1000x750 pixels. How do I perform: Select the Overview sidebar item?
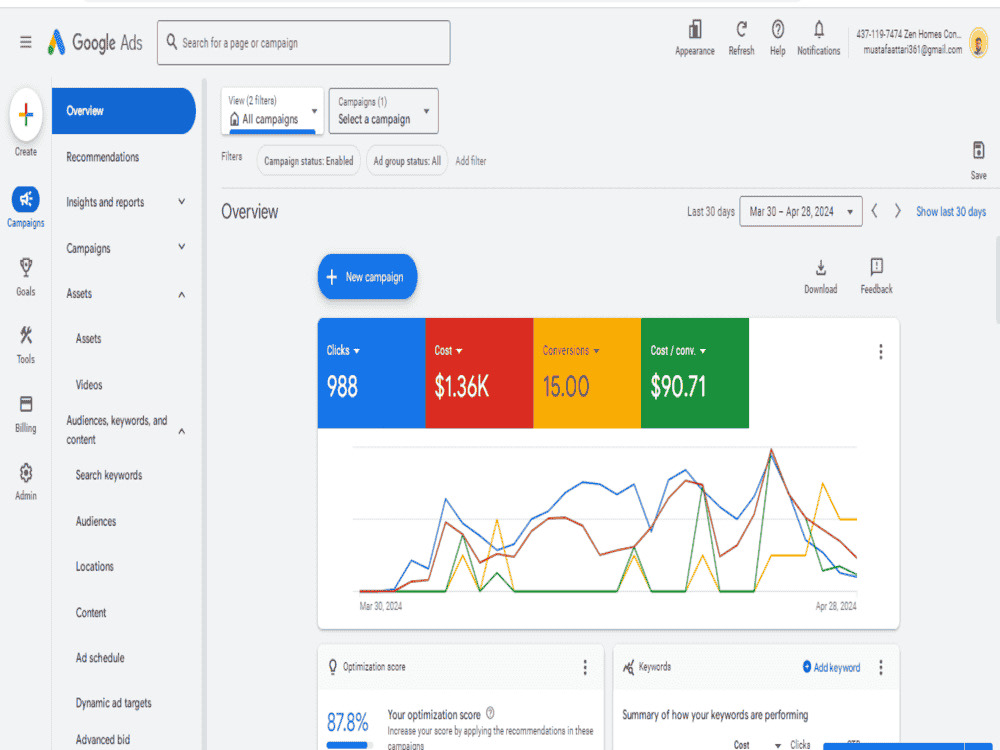tap(124, 111)
